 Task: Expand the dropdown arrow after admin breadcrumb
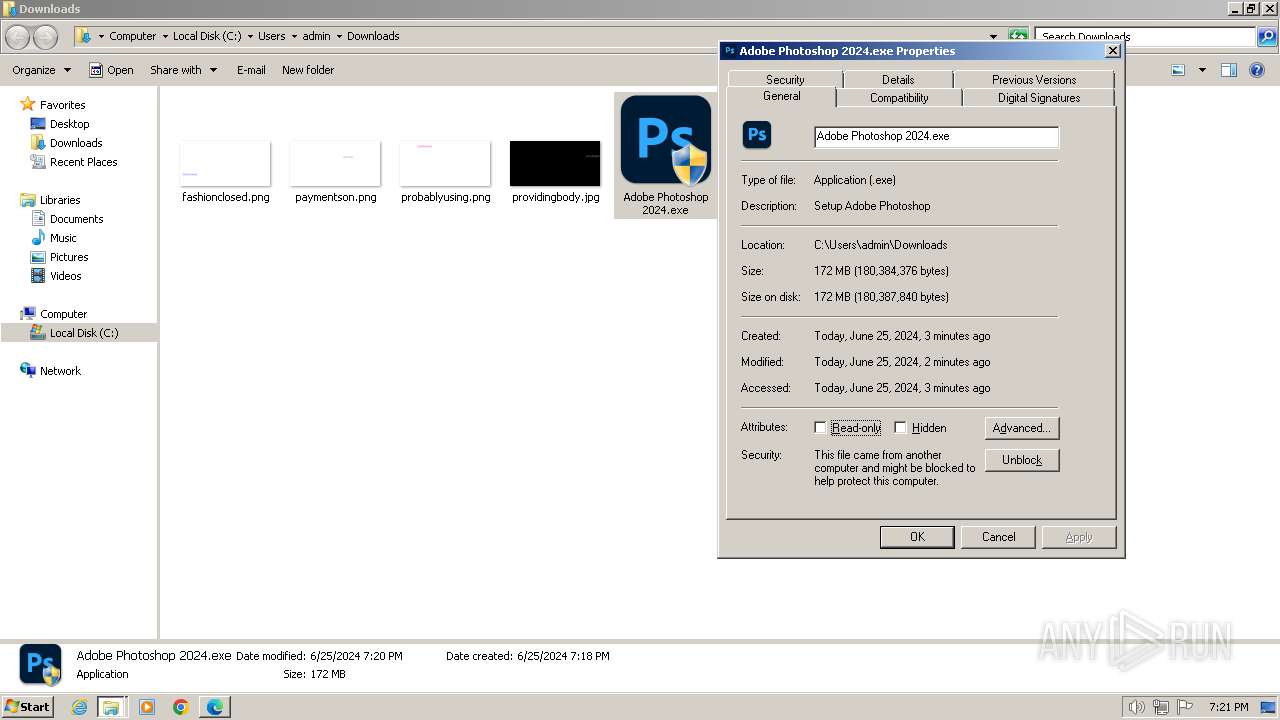[339, 36]
